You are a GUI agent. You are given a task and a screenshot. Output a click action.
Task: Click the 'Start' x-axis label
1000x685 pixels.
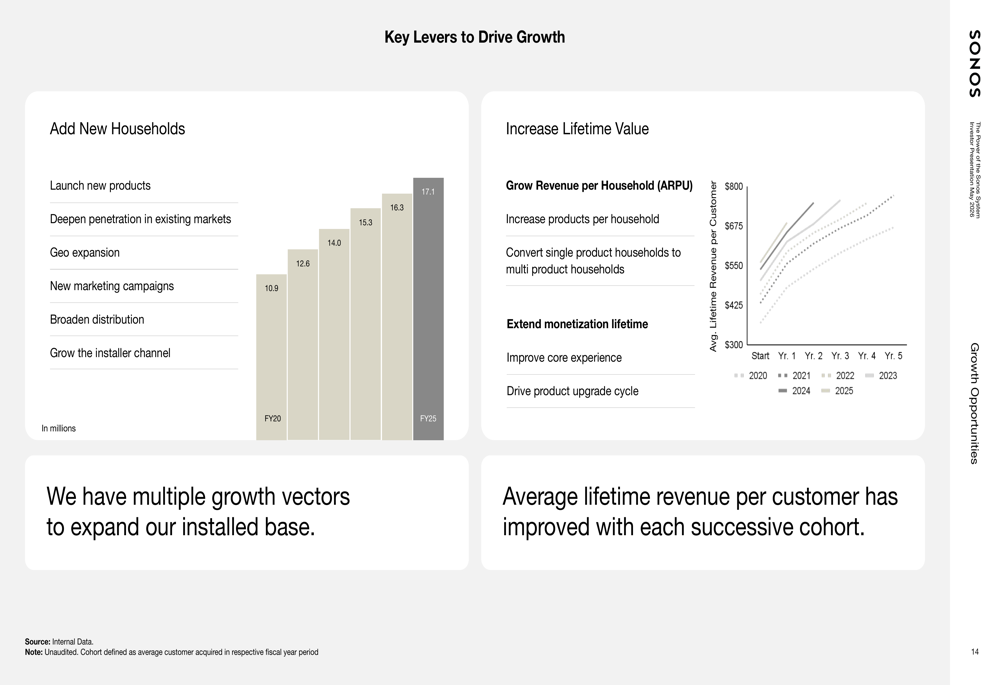(x=760, y=356)
